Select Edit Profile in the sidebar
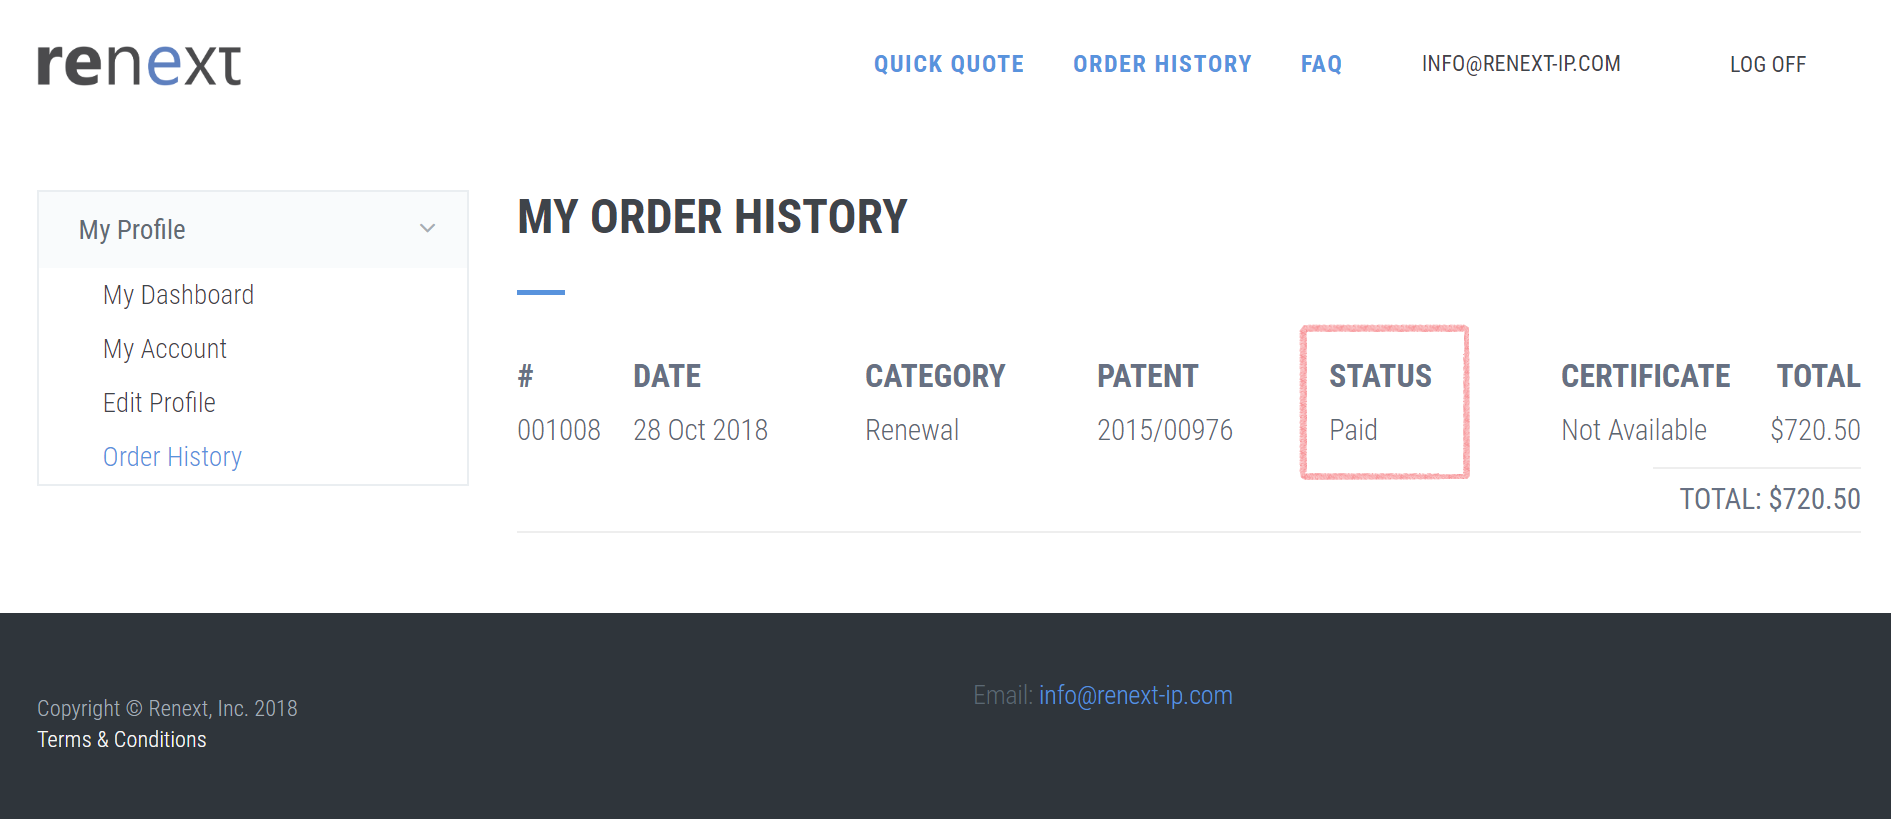The width and height of the screenshot is (1891, 819). 159,403
